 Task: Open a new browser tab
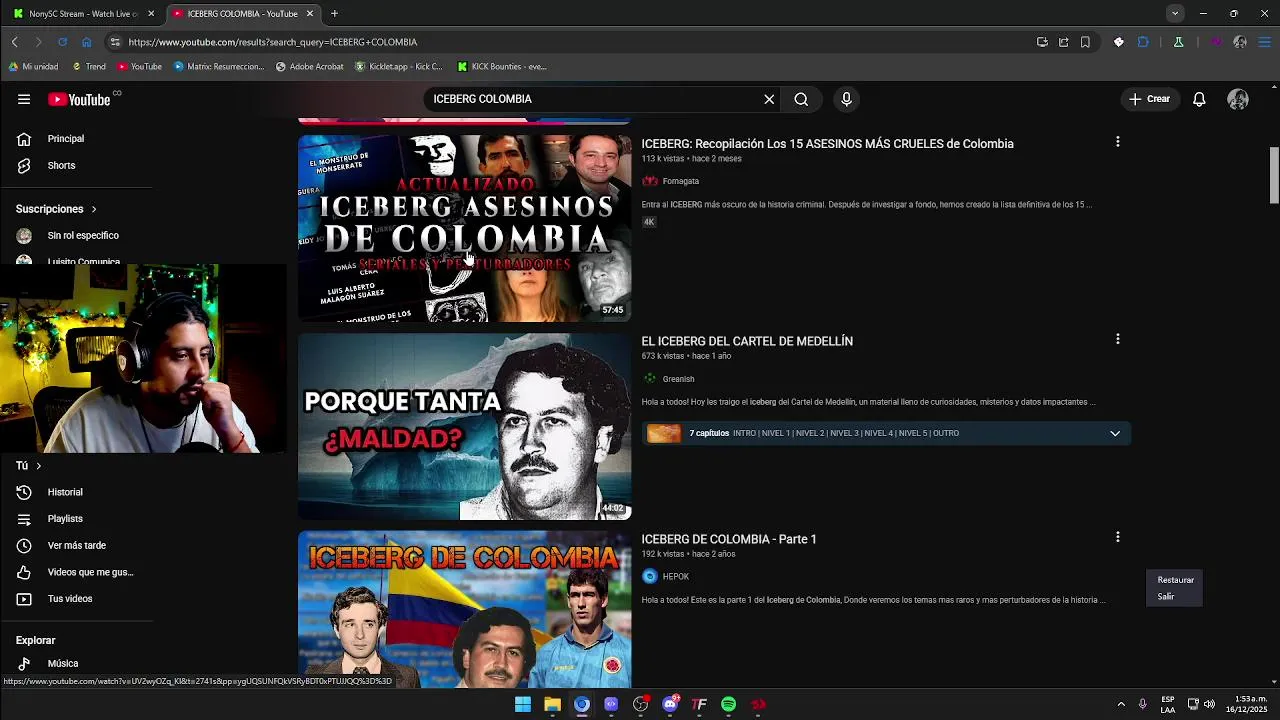(x=334, y=14)
